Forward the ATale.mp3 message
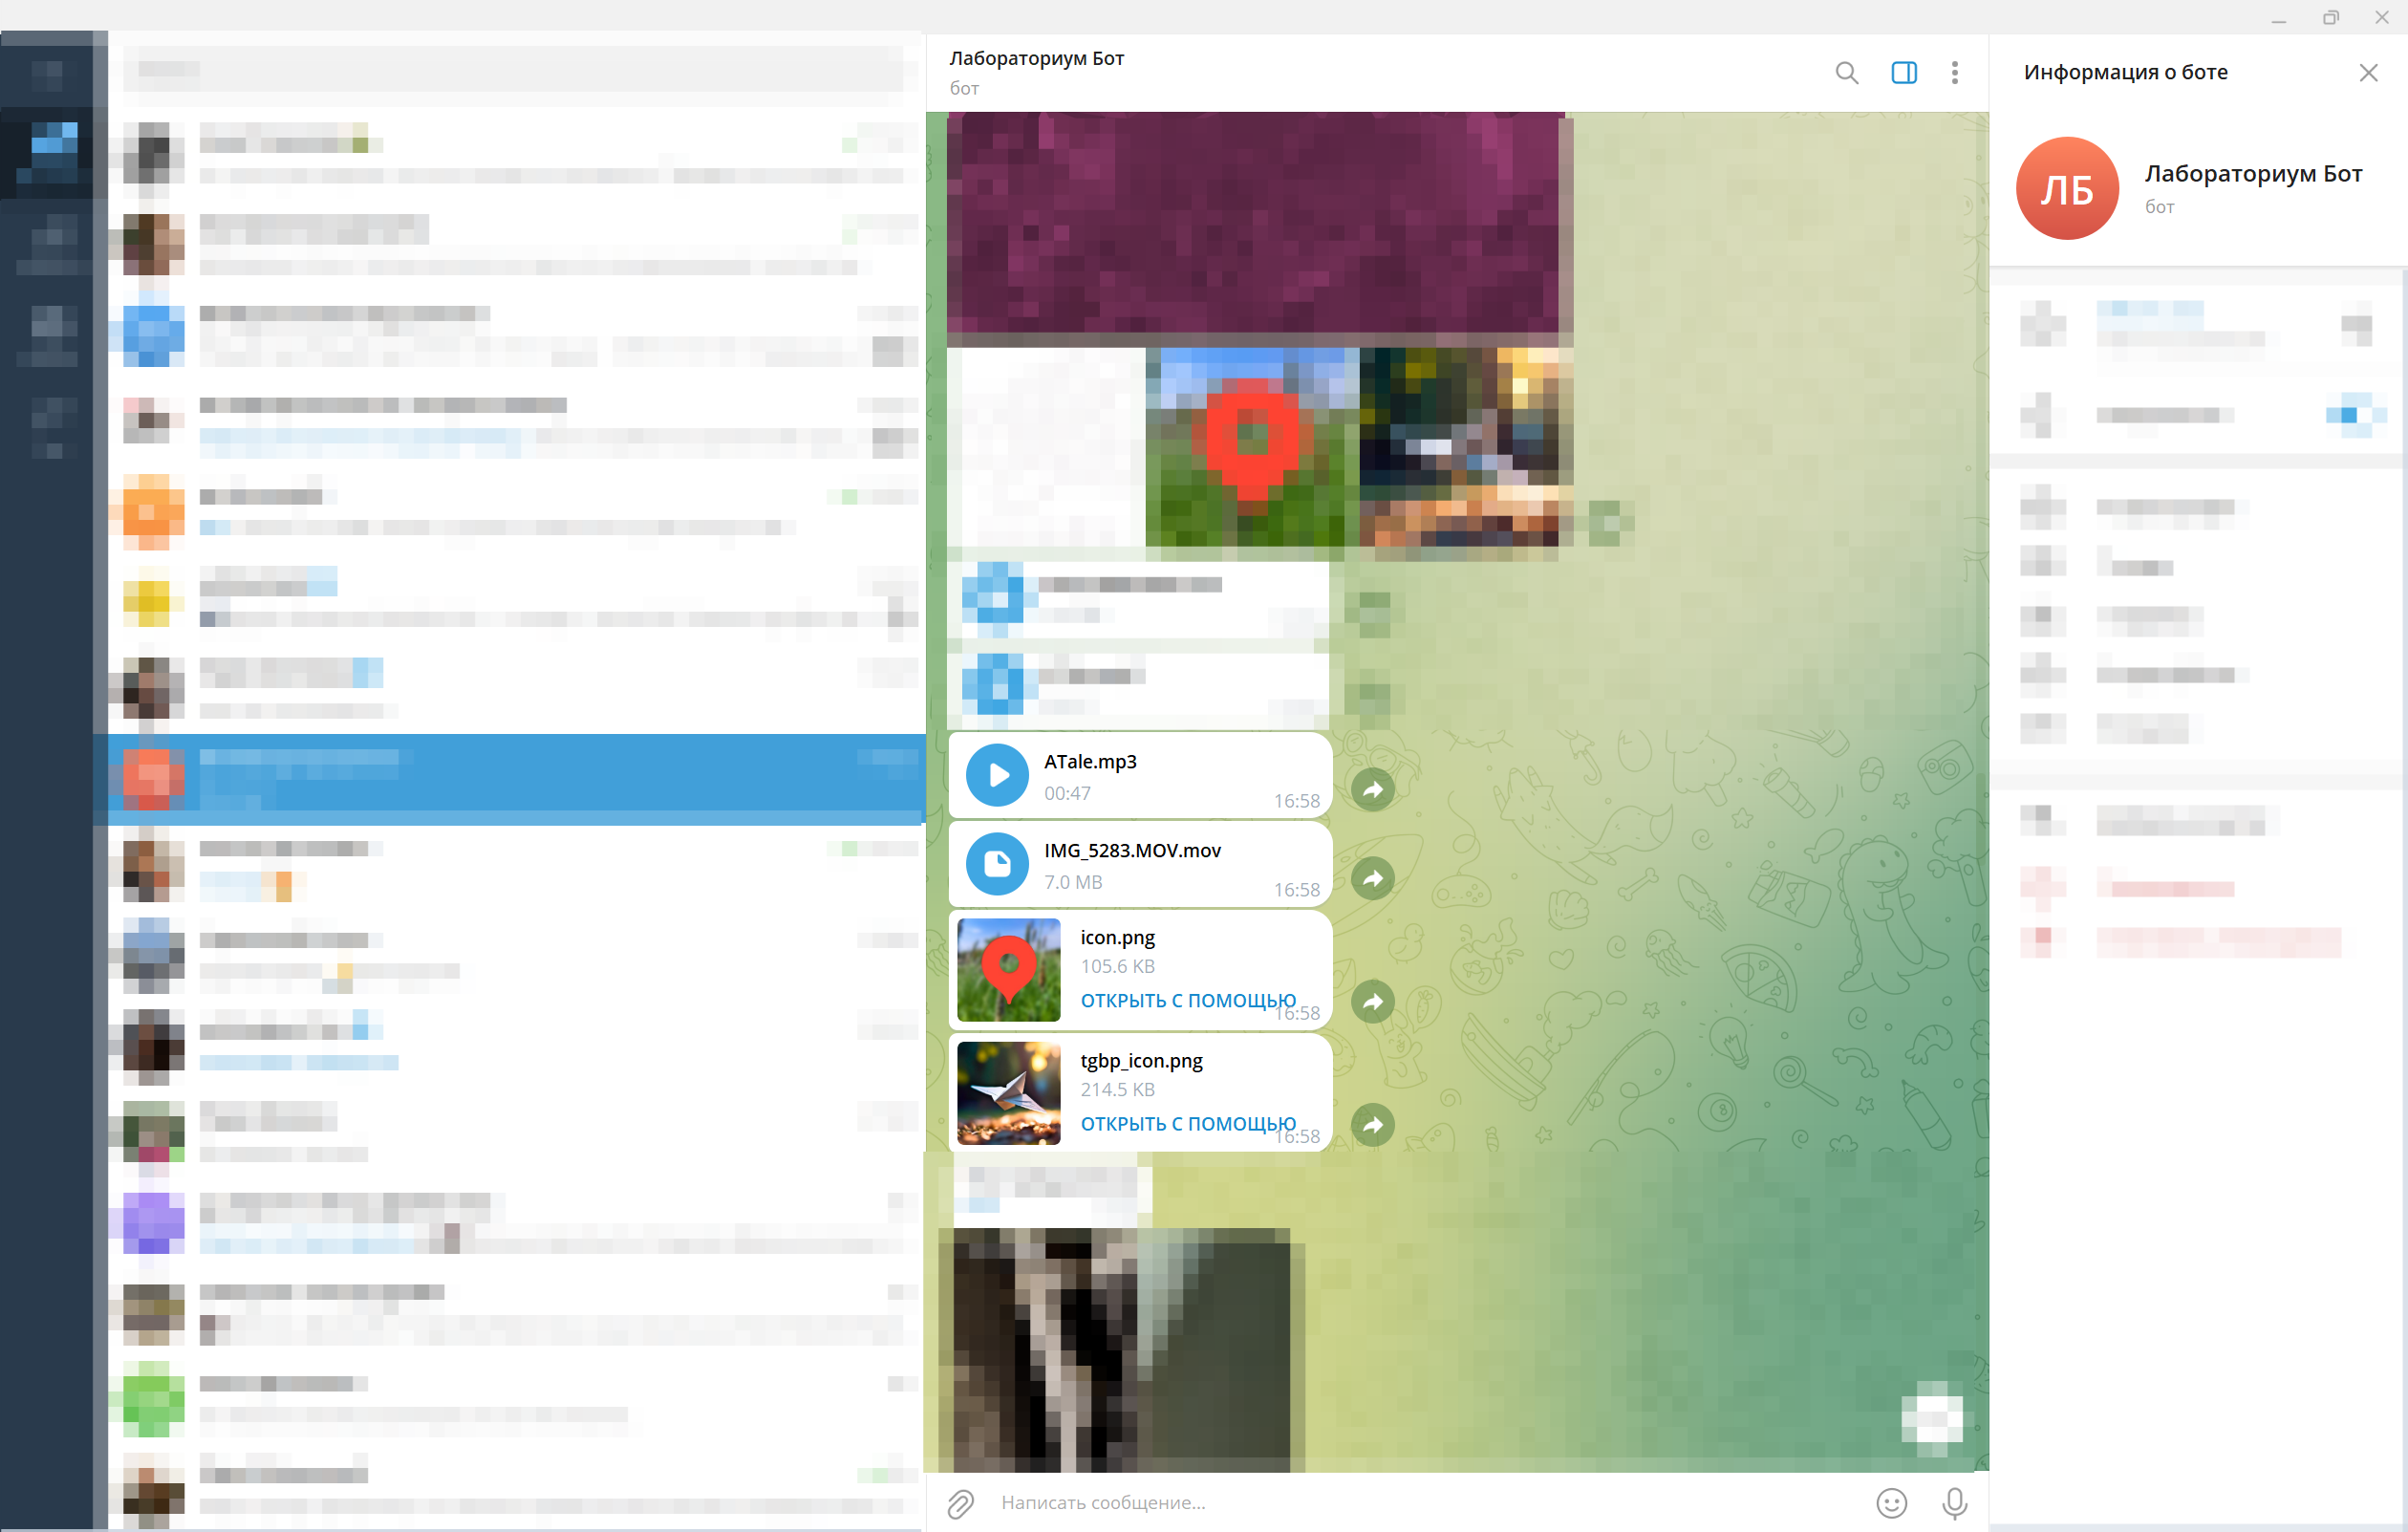This screenshot has width=2408, height=1532. click(1373, 790)
